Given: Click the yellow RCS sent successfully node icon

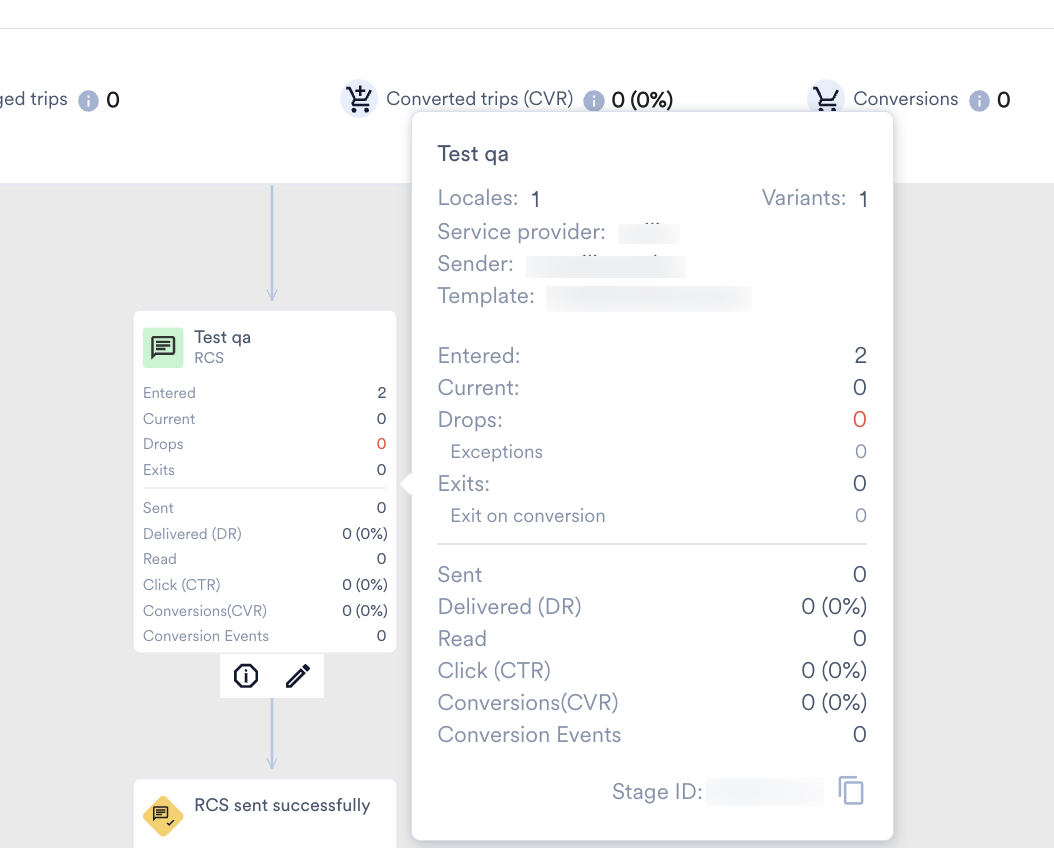Looking at the screenshot, I should (162, 816).
